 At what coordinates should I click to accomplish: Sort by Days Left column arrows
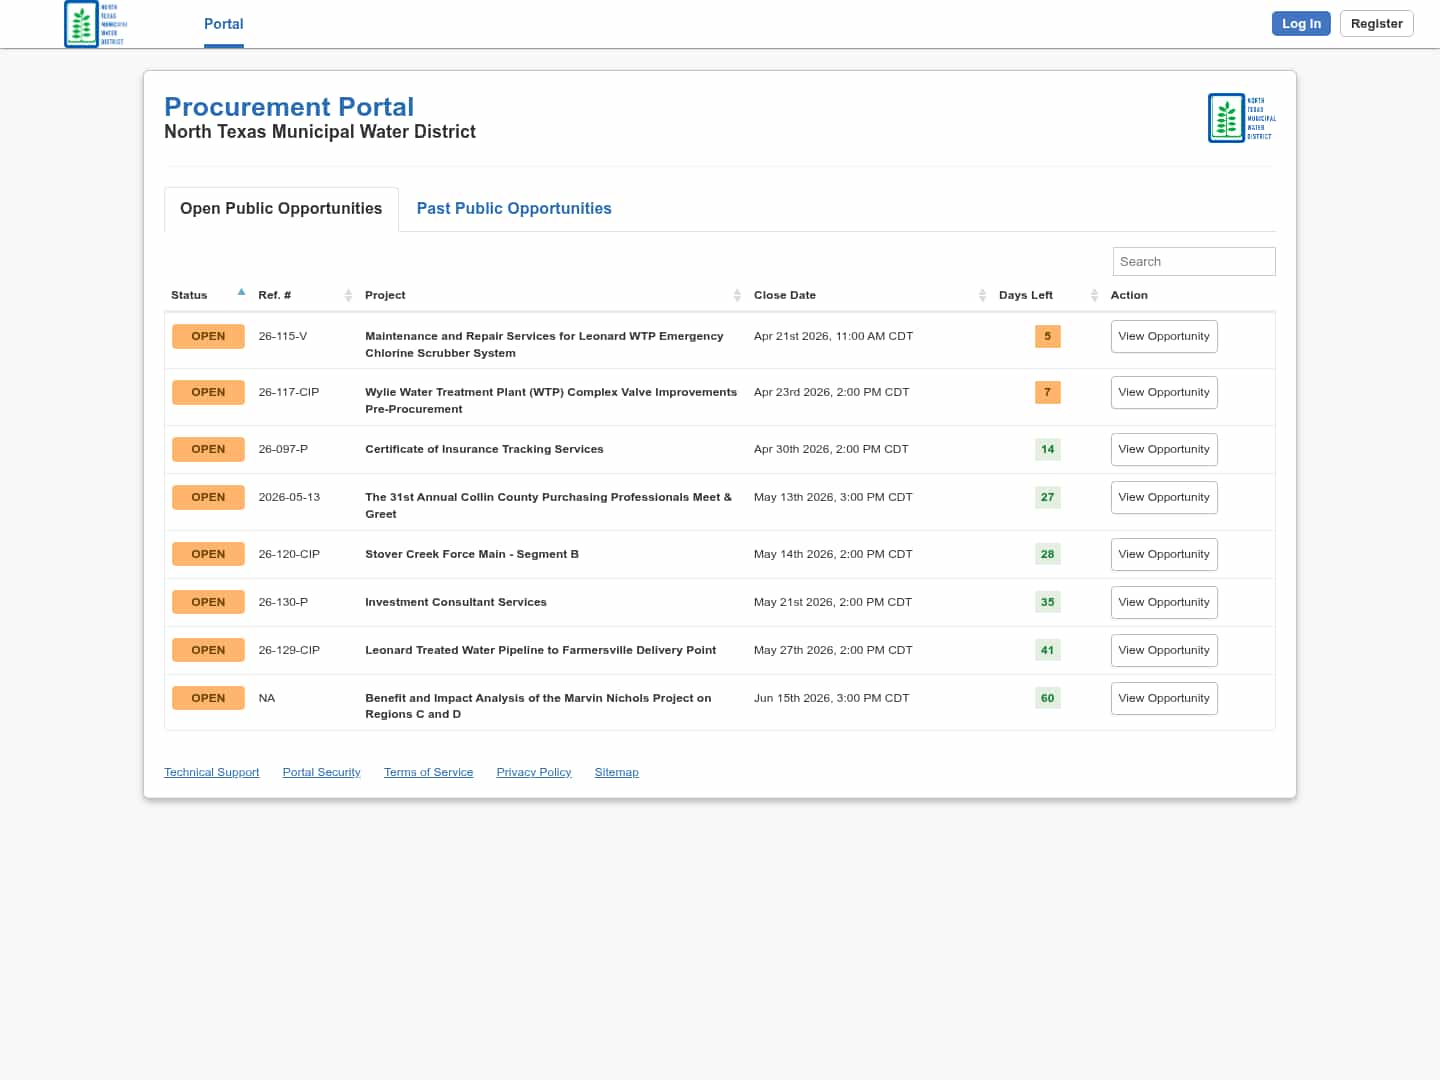[x=1094, y=295]
